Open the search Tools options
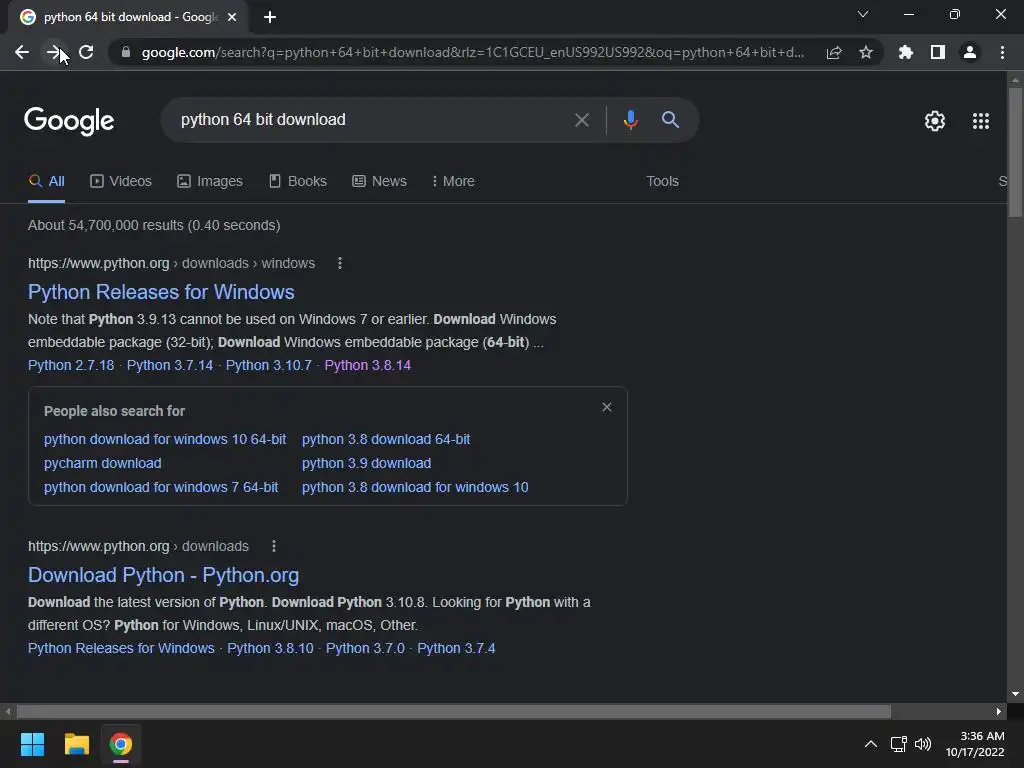 [x=662, y=181]
